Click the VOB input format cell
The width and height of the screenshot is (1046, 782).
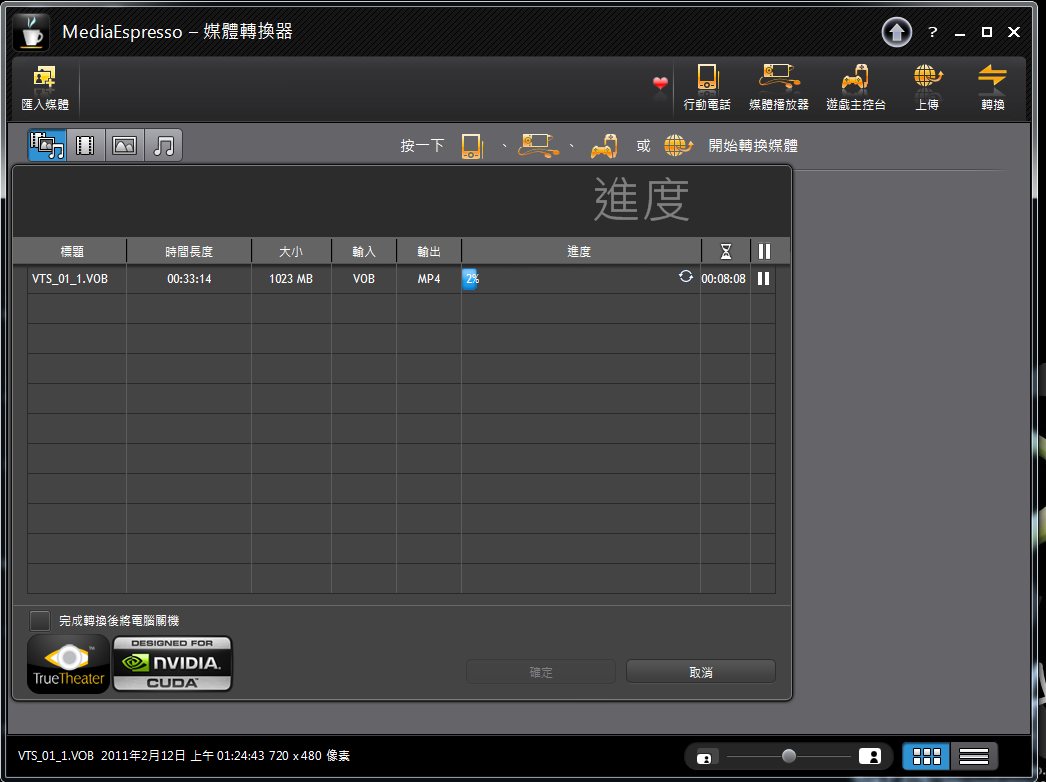[x=364, y=279]
